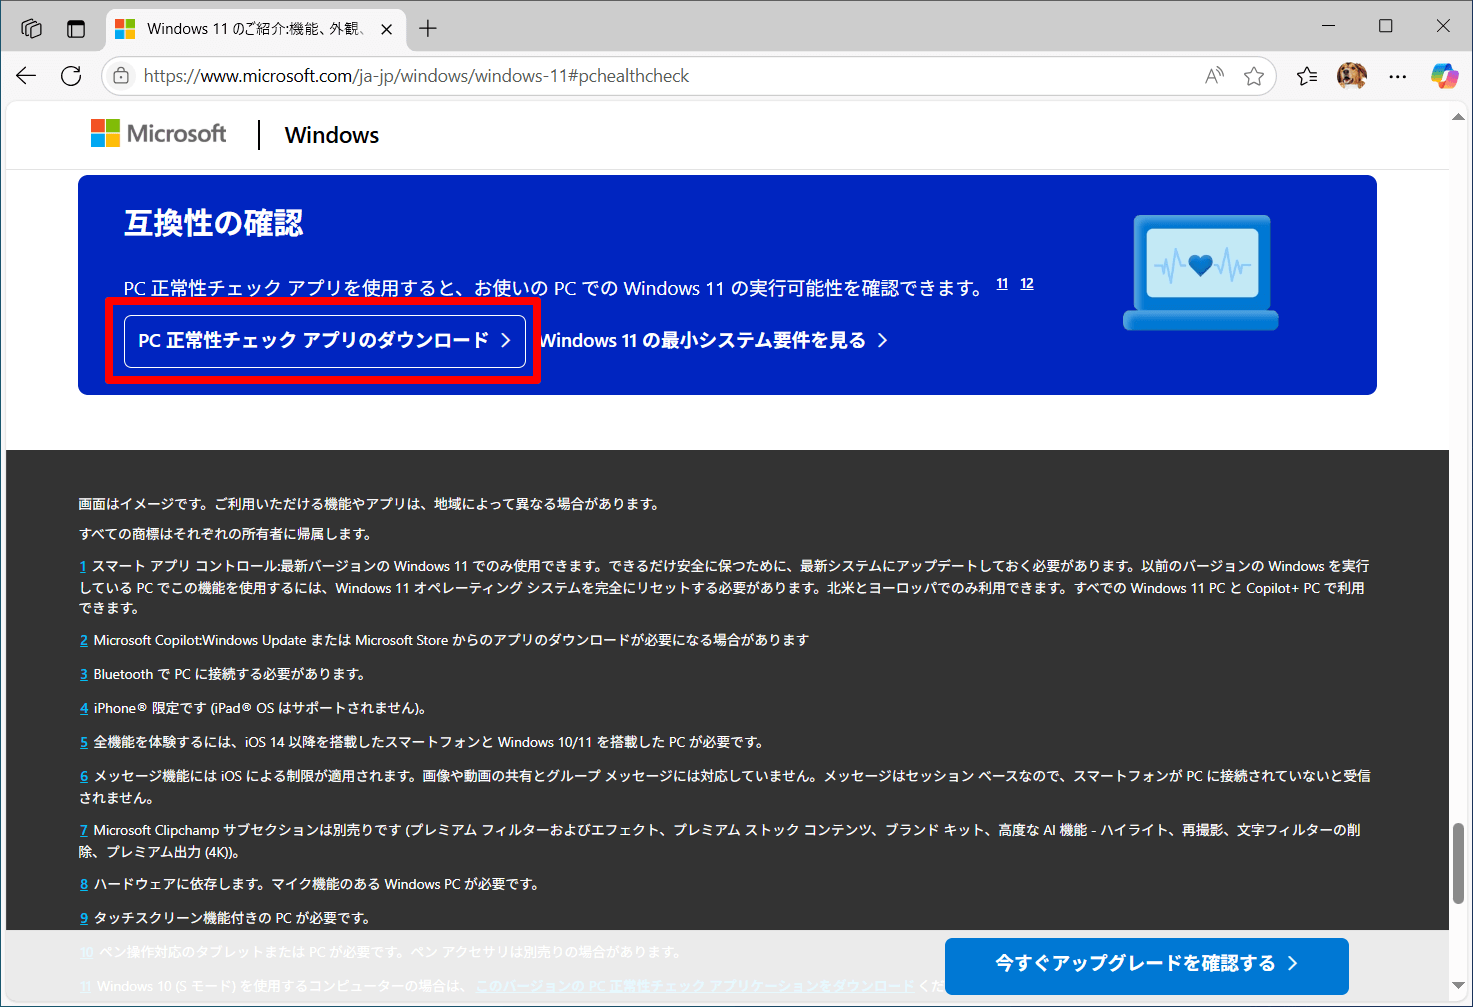Jump to footnote 7 reference
The width and height of the screenshot is (1473, 1007).
click(x=84, y=830)
